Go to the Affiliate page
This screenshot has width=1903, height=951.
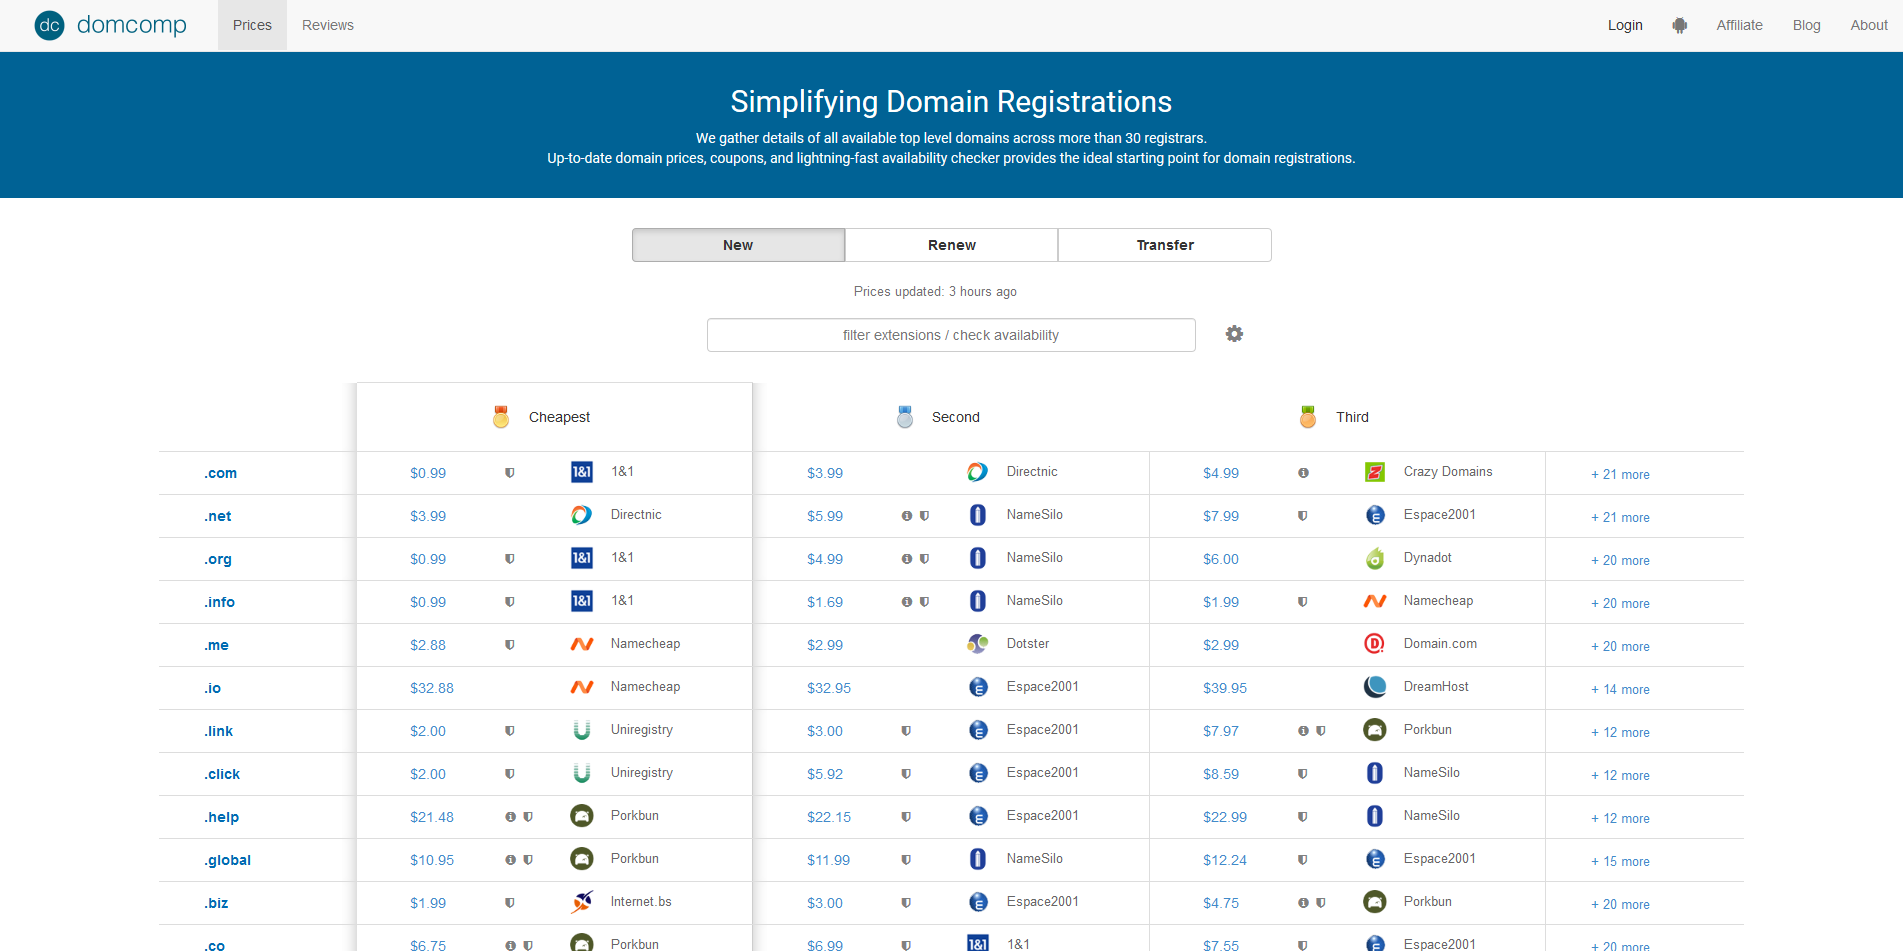(x=1739, y=25)
